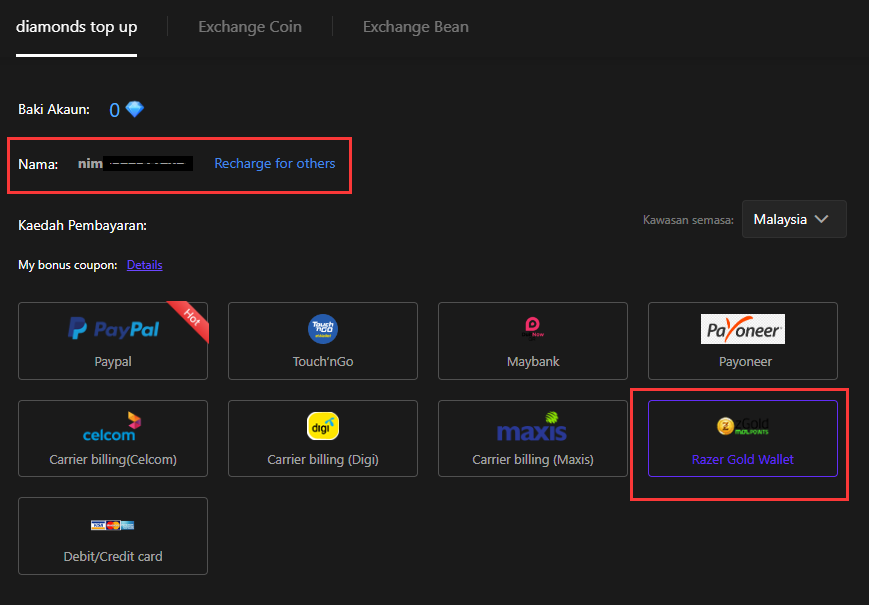Switch to the Exchange Coin tab

250,27
